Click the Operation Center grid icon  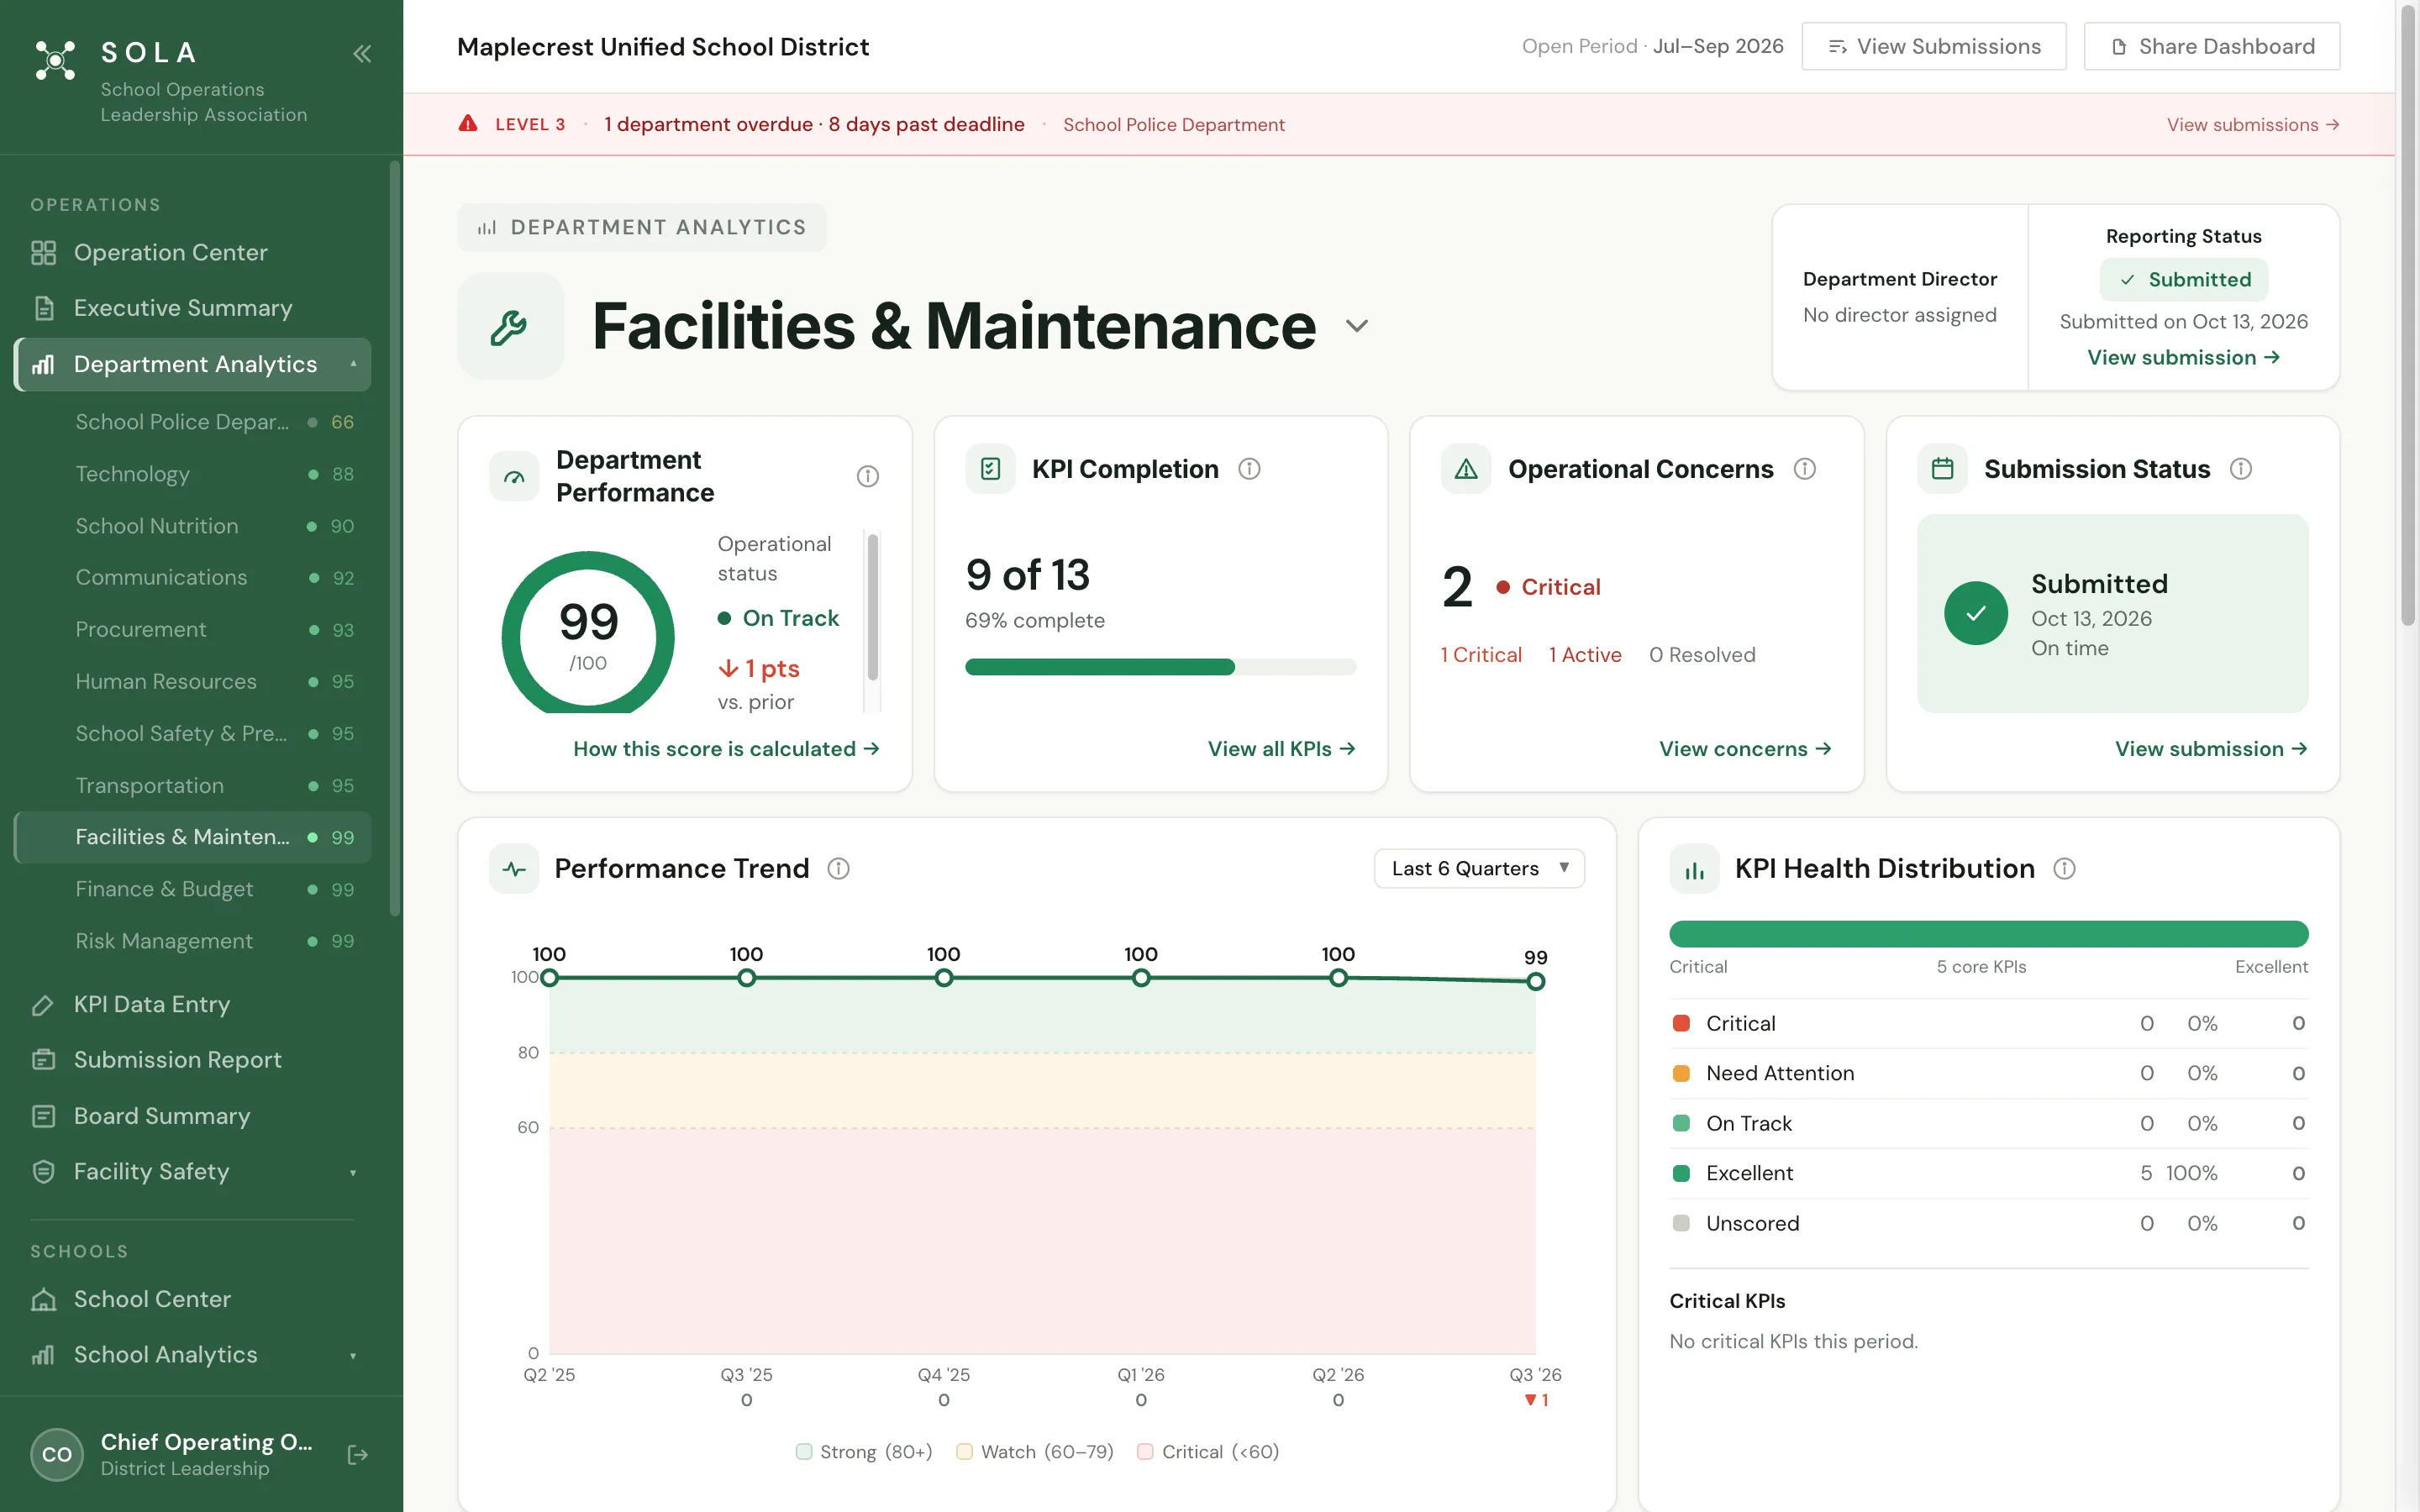(x=43, y=253)
